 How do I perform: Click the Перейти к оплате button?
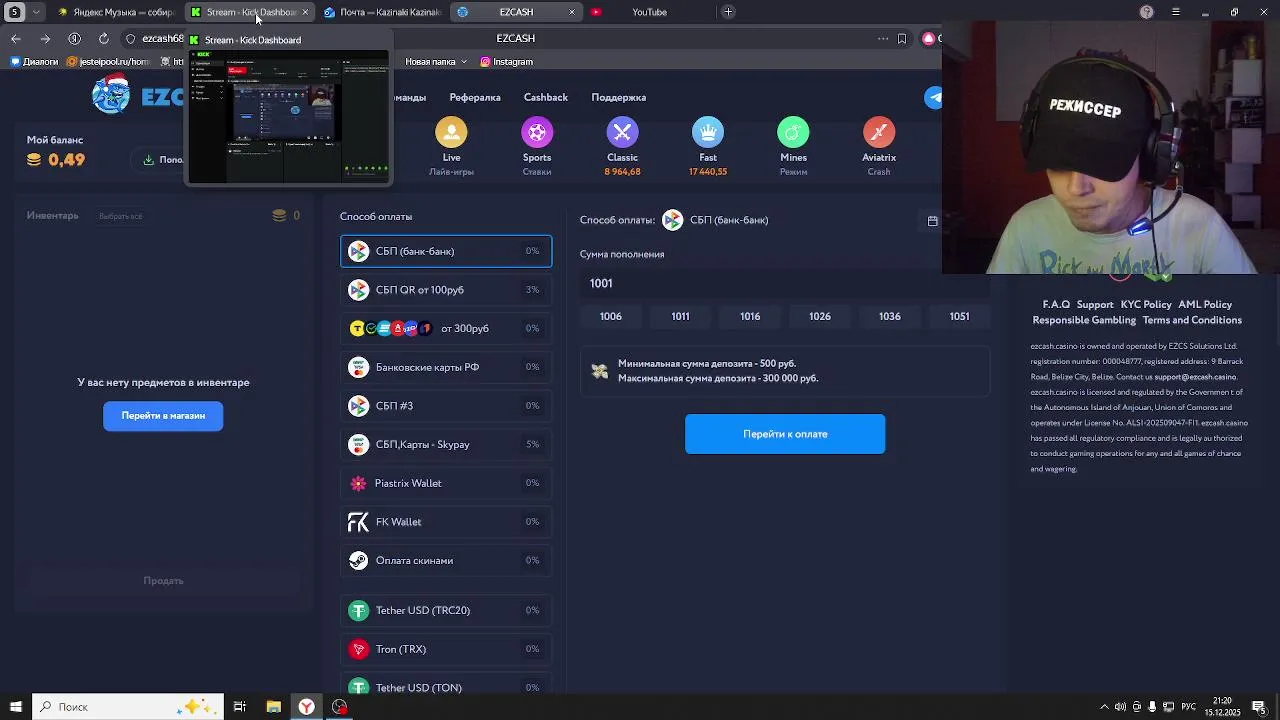tap(785, 434)
